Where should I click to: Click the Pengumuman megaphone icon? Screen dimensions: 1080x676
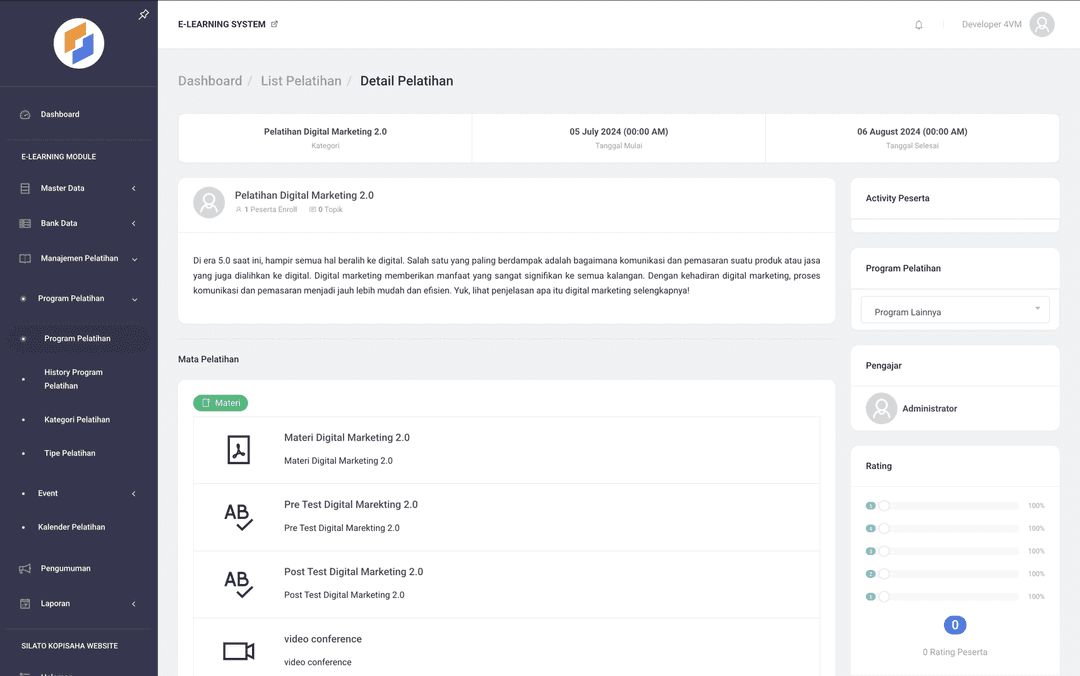point(25,569)
